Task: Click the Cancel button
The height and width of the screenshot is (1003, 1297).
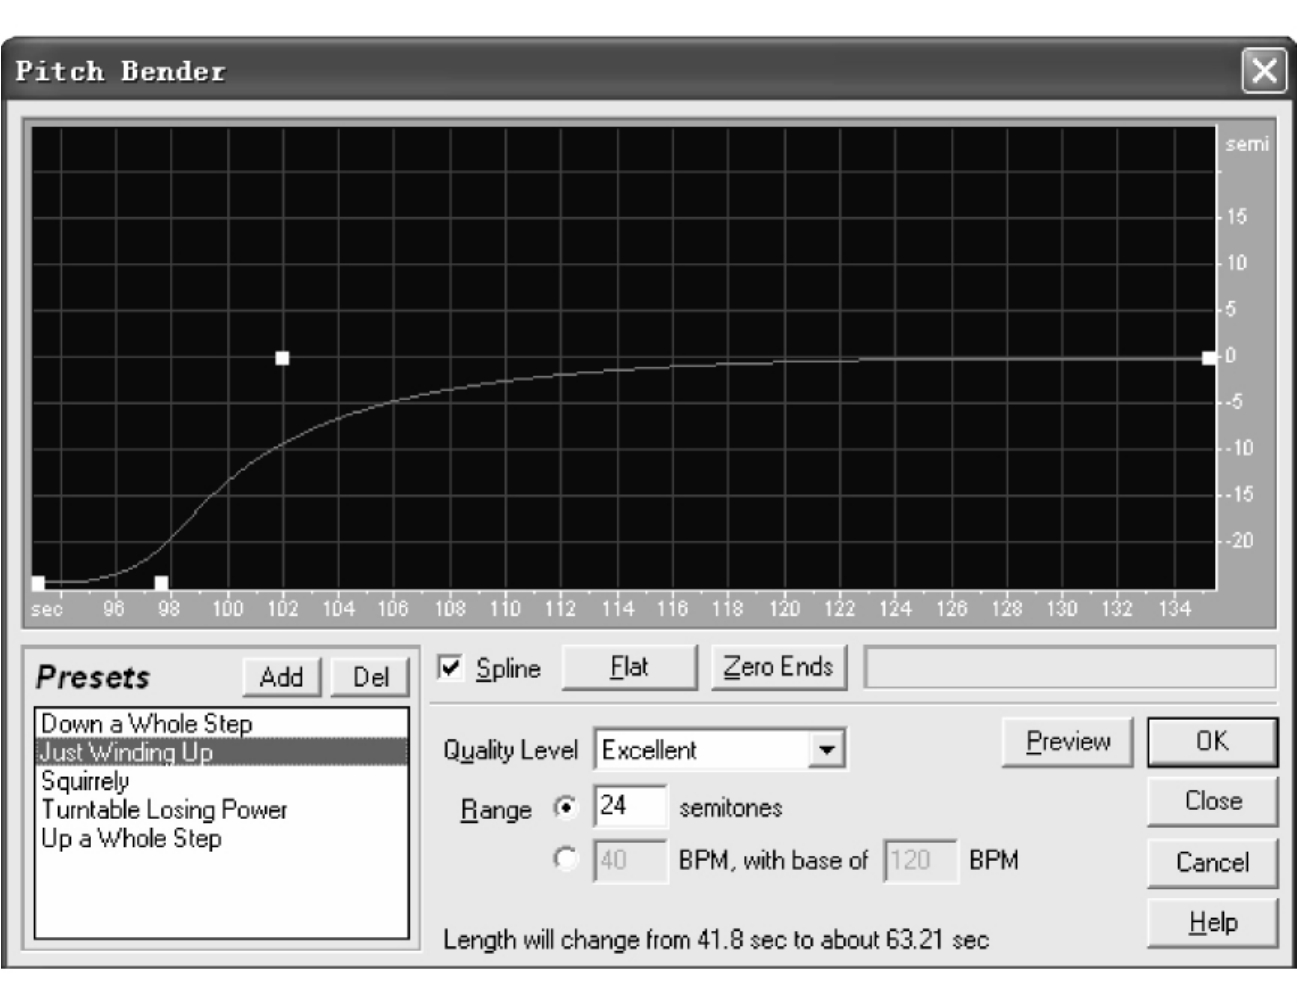Action: 1212,862
